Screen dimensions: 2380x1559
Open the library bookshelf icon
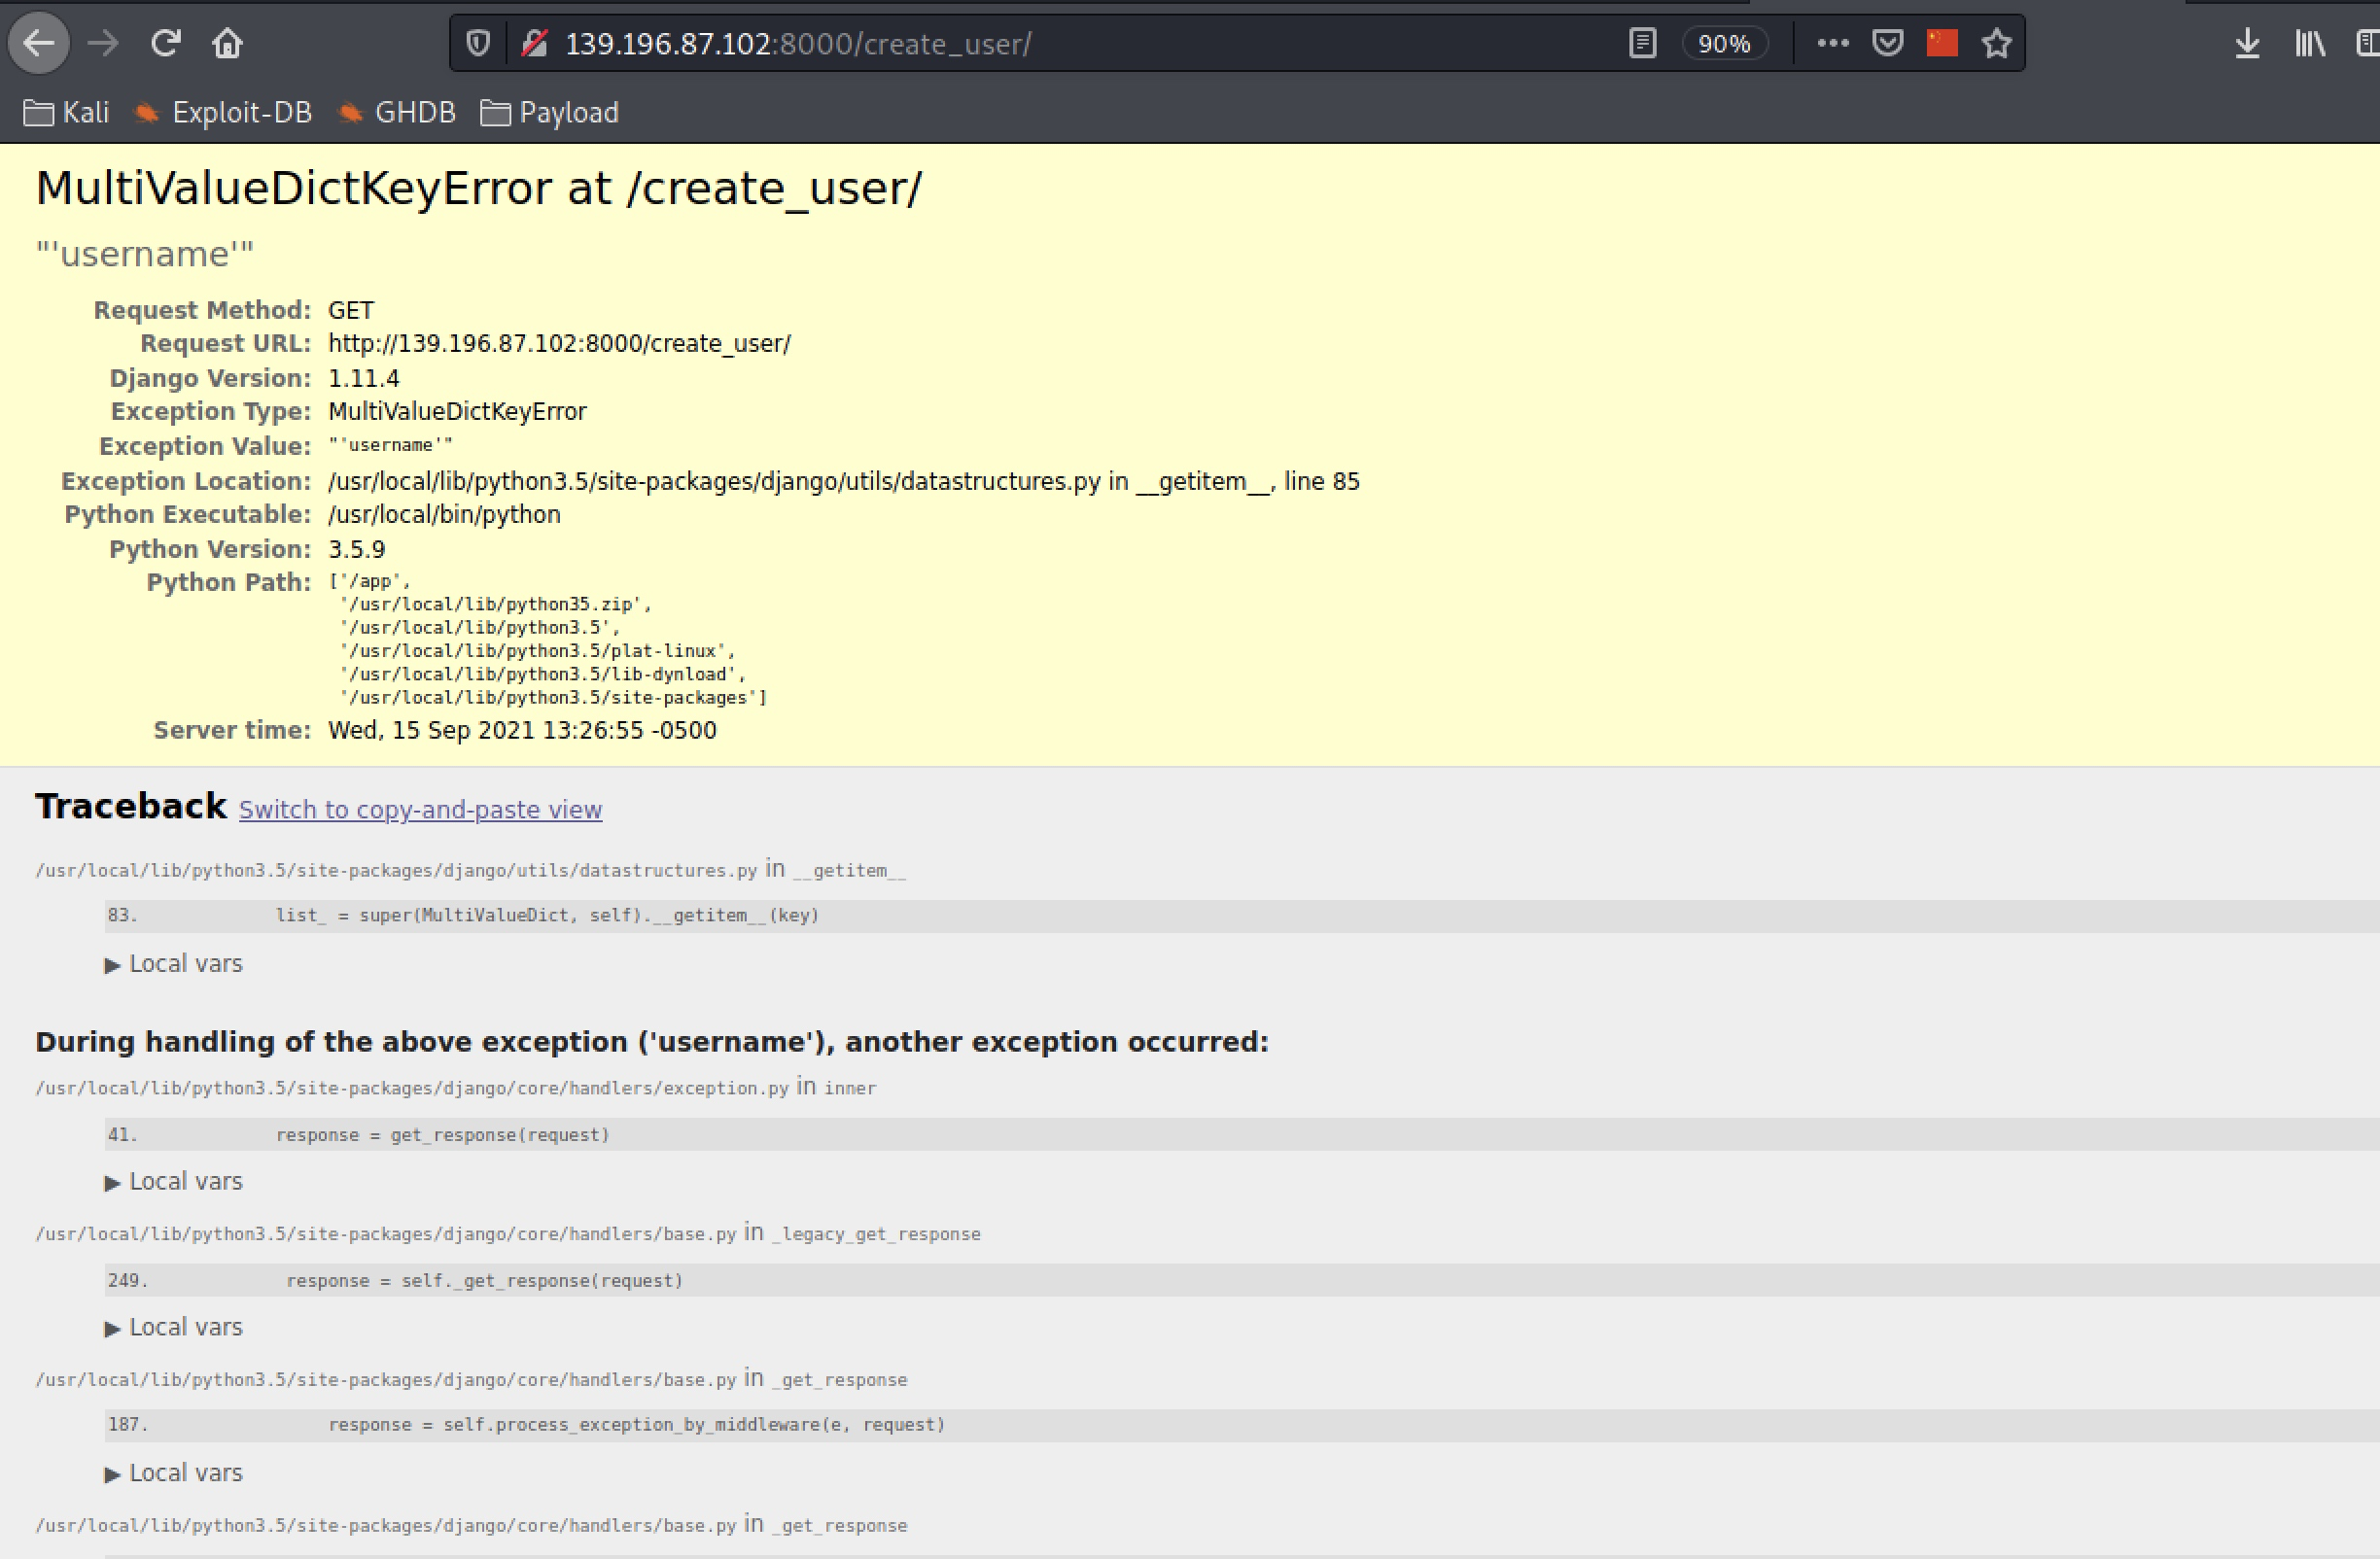pyautogui.click(x=2310, y=43)
